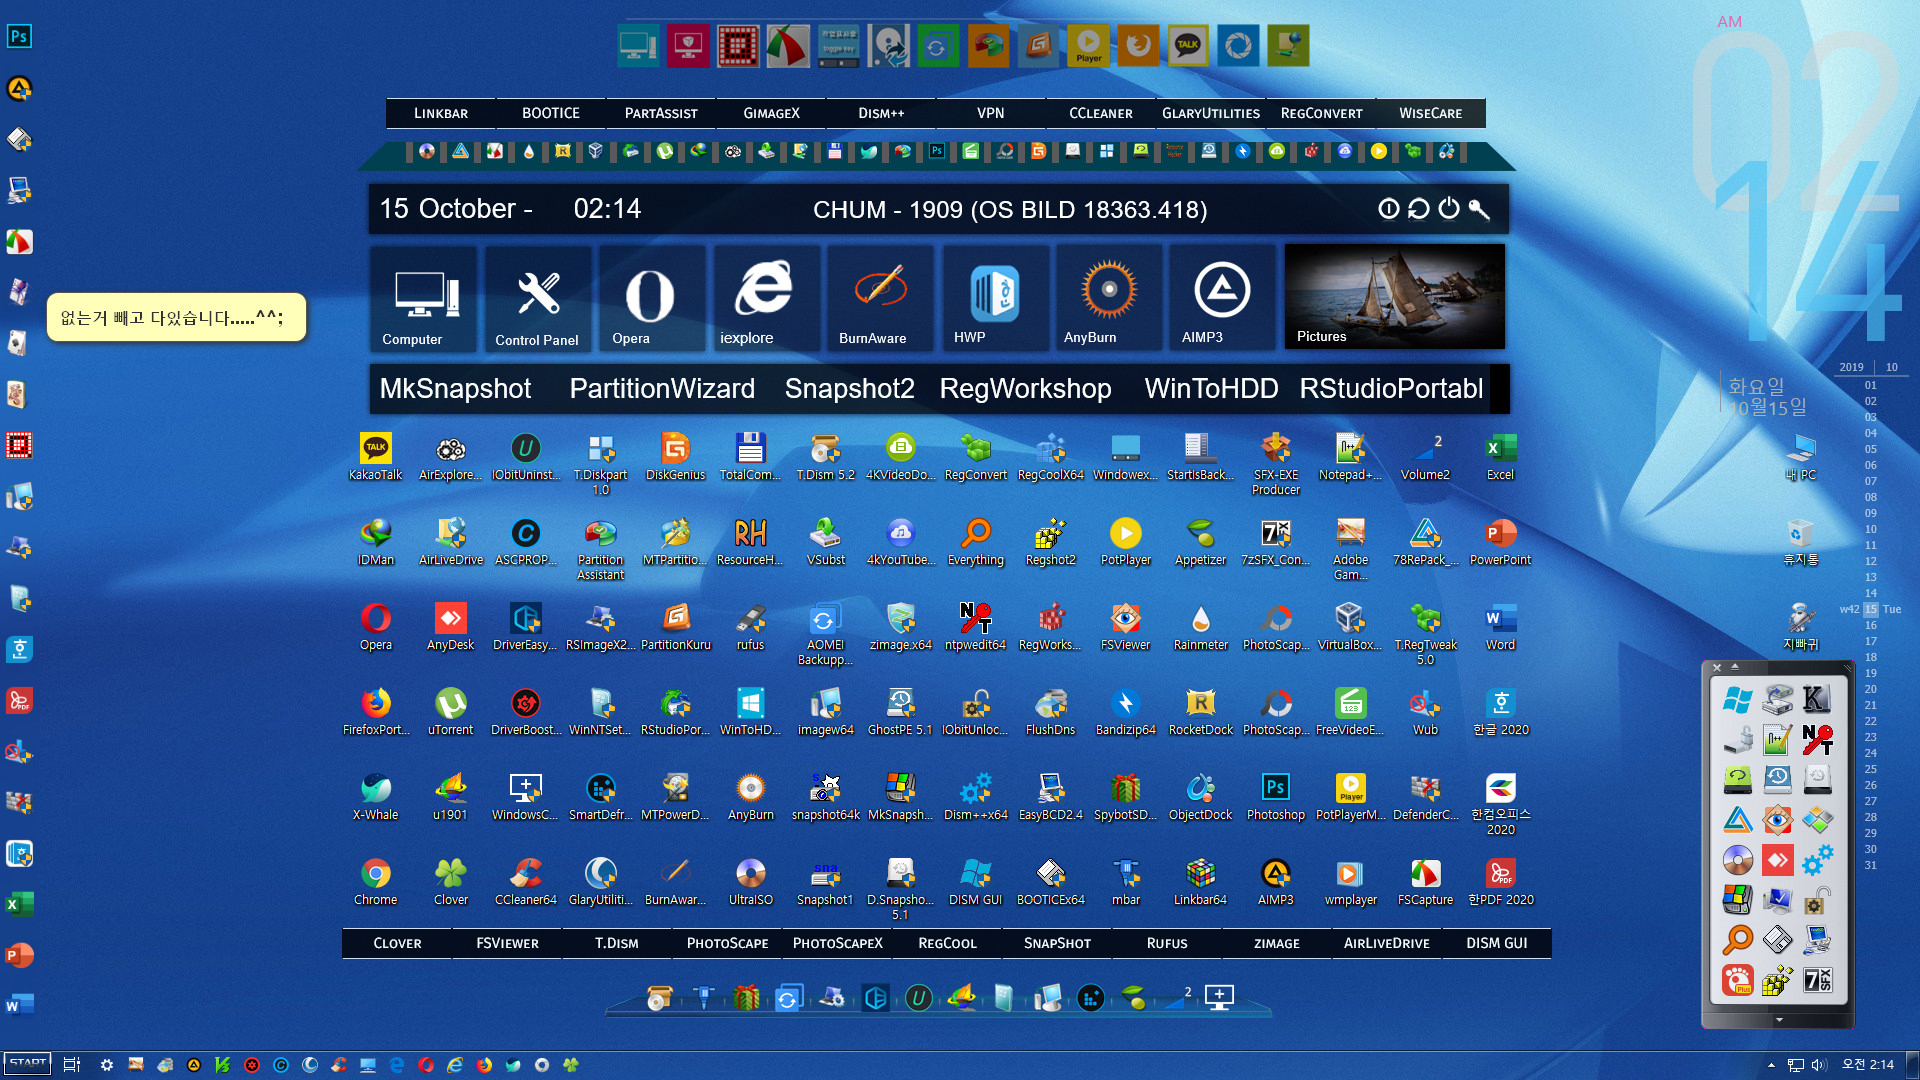Open the AnyDesk desktop icon
The image size is (1920, 1080).
point(450,627)
